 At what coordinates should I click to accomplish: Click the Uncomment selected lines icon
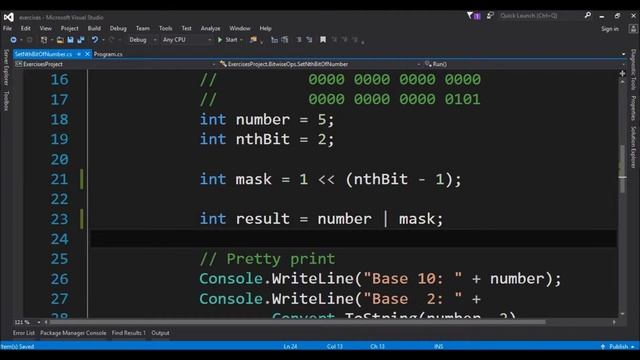284,40
